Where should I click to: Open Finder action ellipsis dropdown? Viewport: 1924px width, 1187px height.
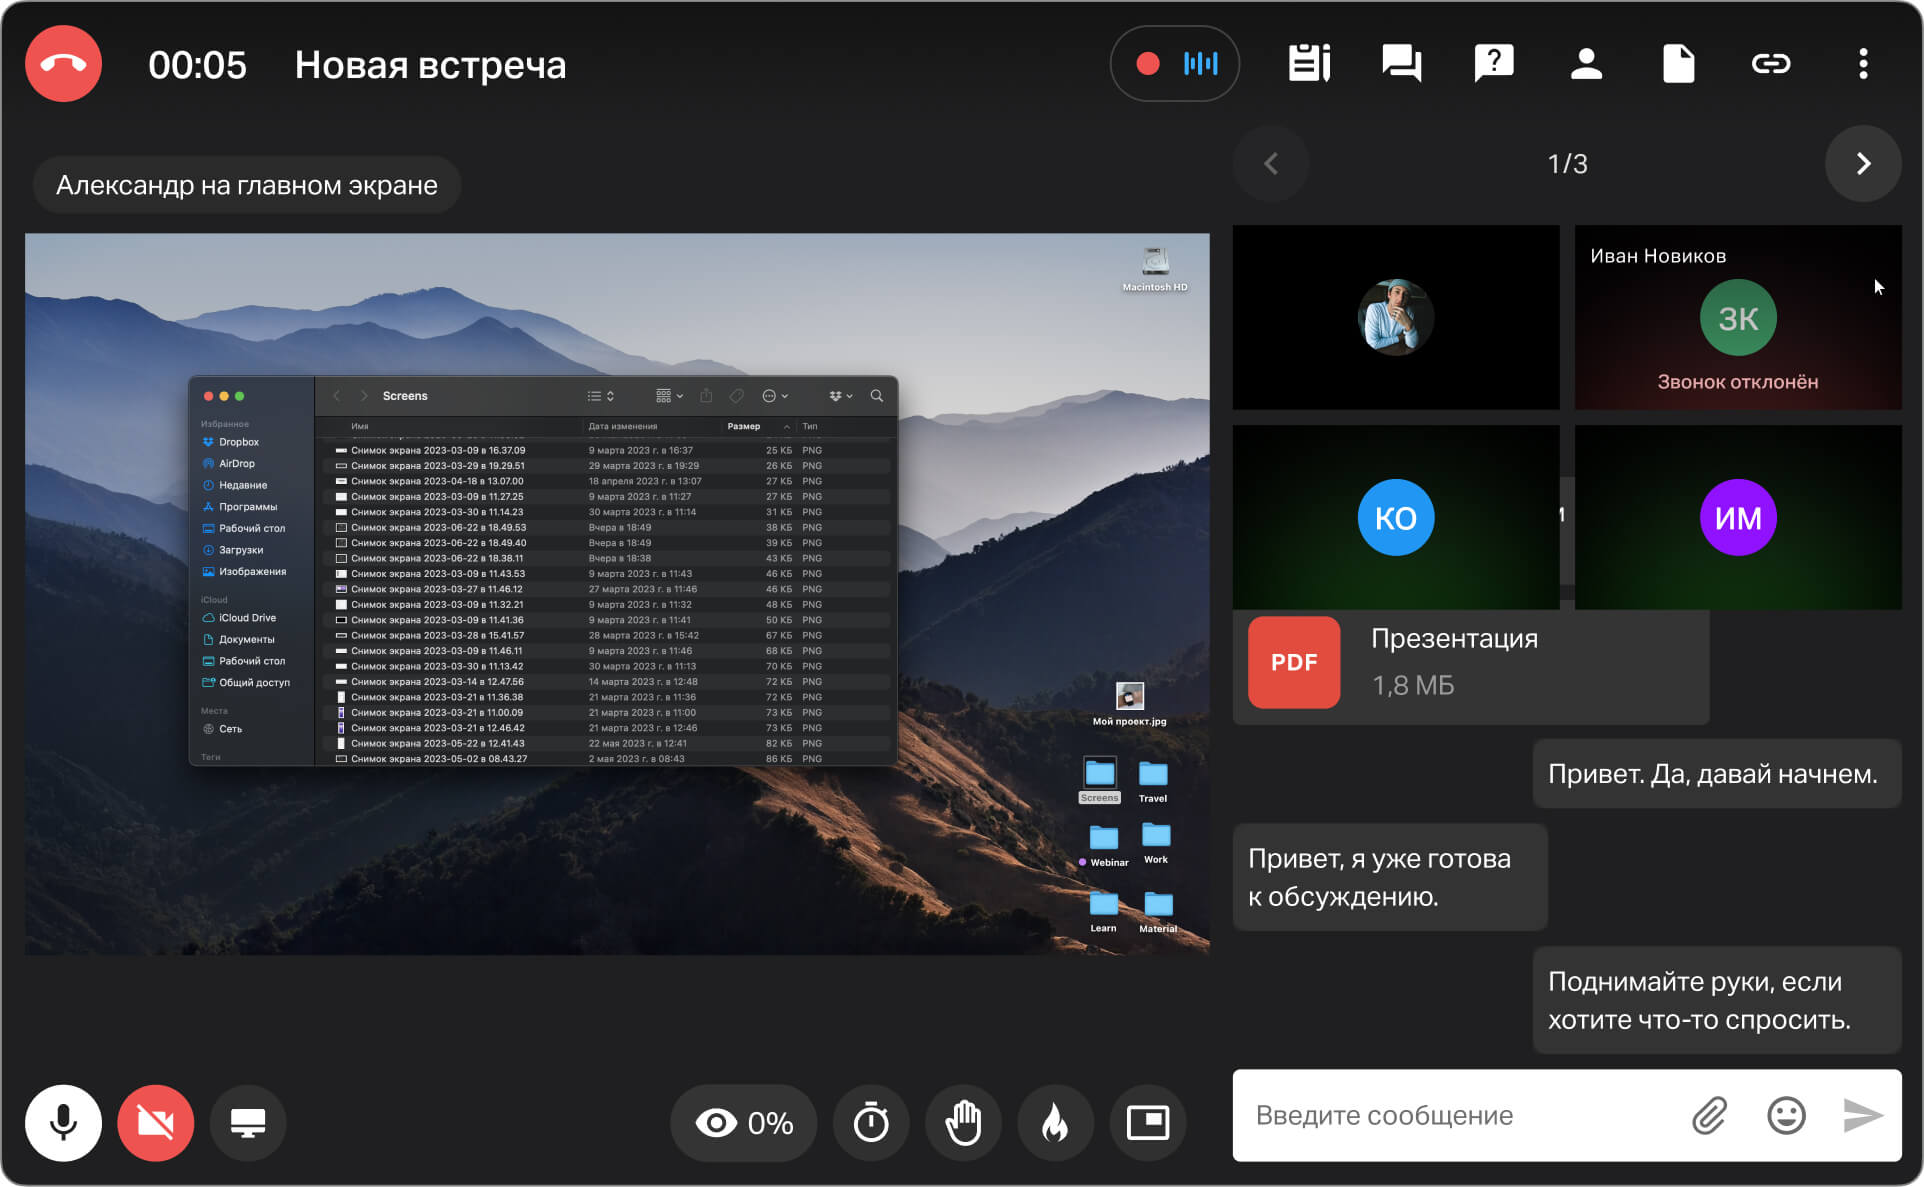(x=775, y=396)
